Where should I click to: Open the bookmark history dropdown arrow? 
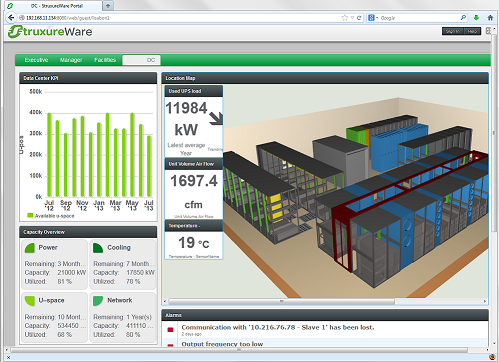pos(352,18)
